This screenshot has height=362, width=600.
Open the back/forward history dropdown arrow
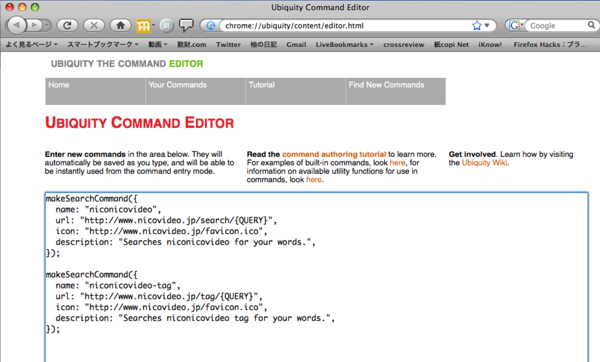coord(46,25)
